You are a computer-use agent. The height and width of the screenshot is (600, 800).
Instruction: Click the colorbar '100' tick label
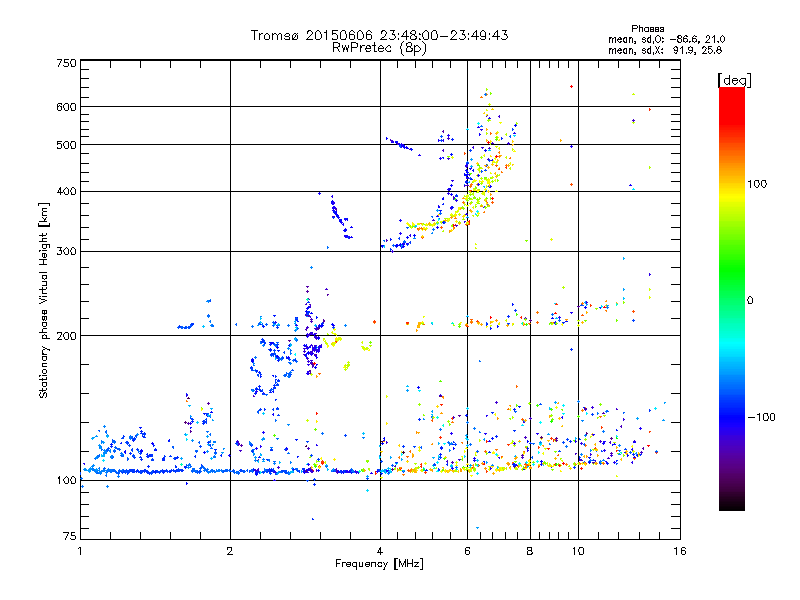point(757,184)
